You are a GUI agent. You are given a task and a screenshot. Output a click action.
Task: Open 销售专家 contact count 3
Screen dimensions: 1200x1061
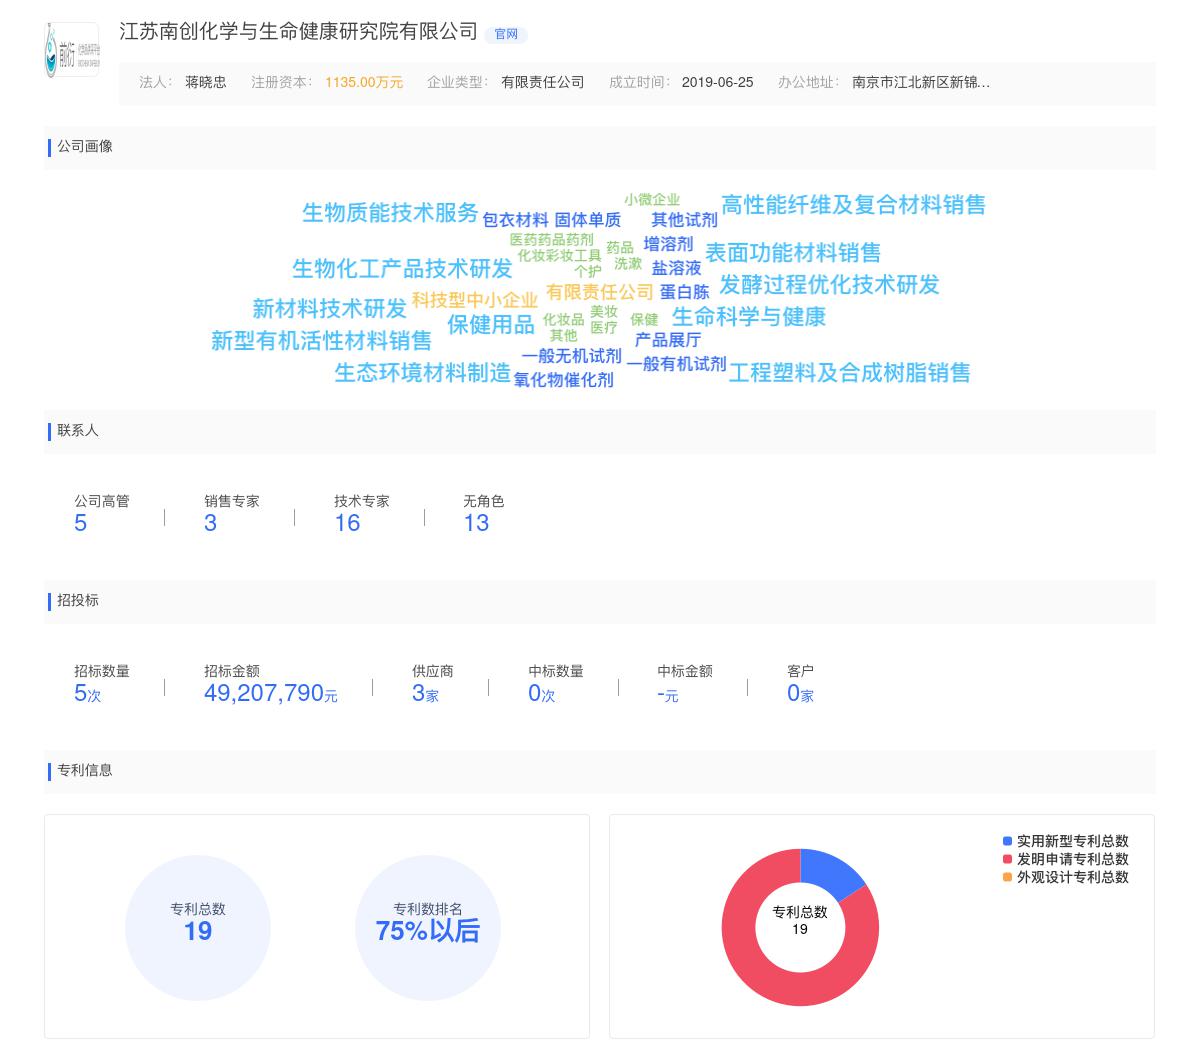[210, 523]
